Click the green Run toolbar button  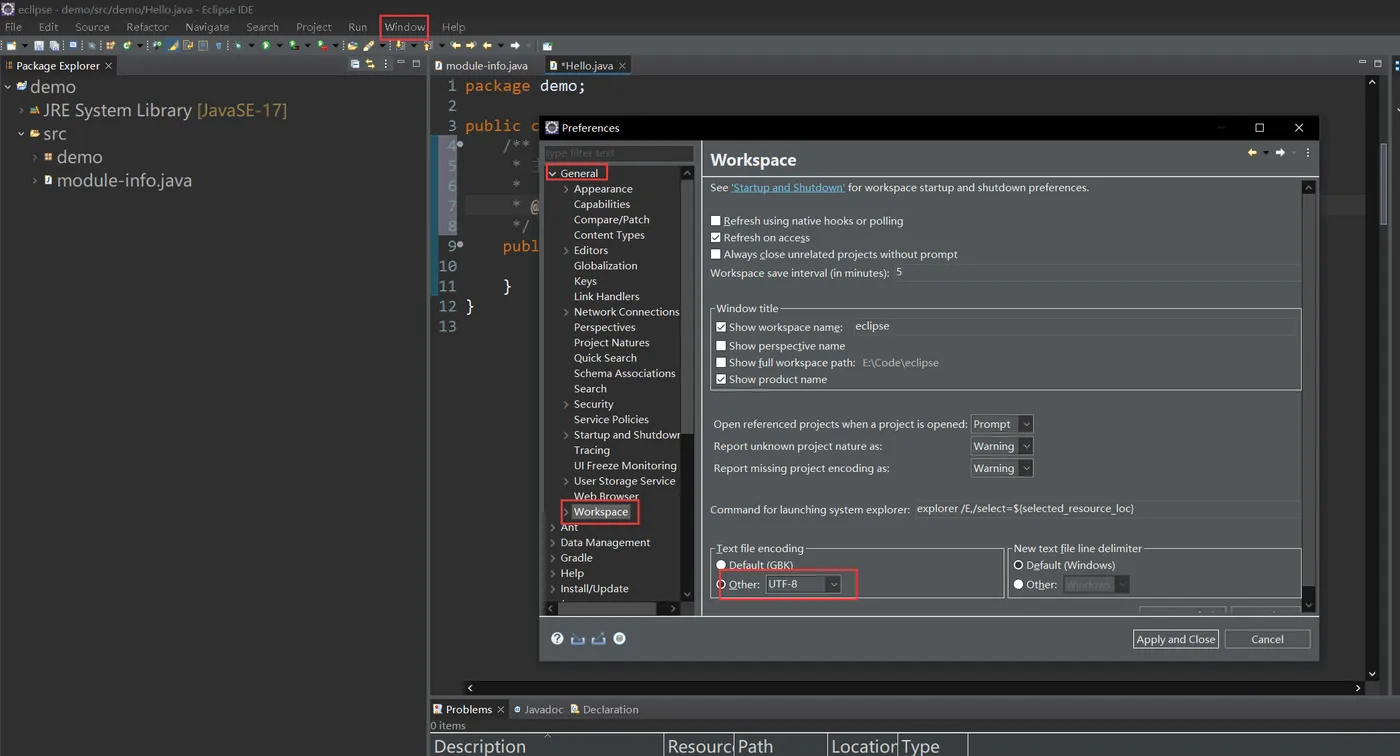(266, 46)
